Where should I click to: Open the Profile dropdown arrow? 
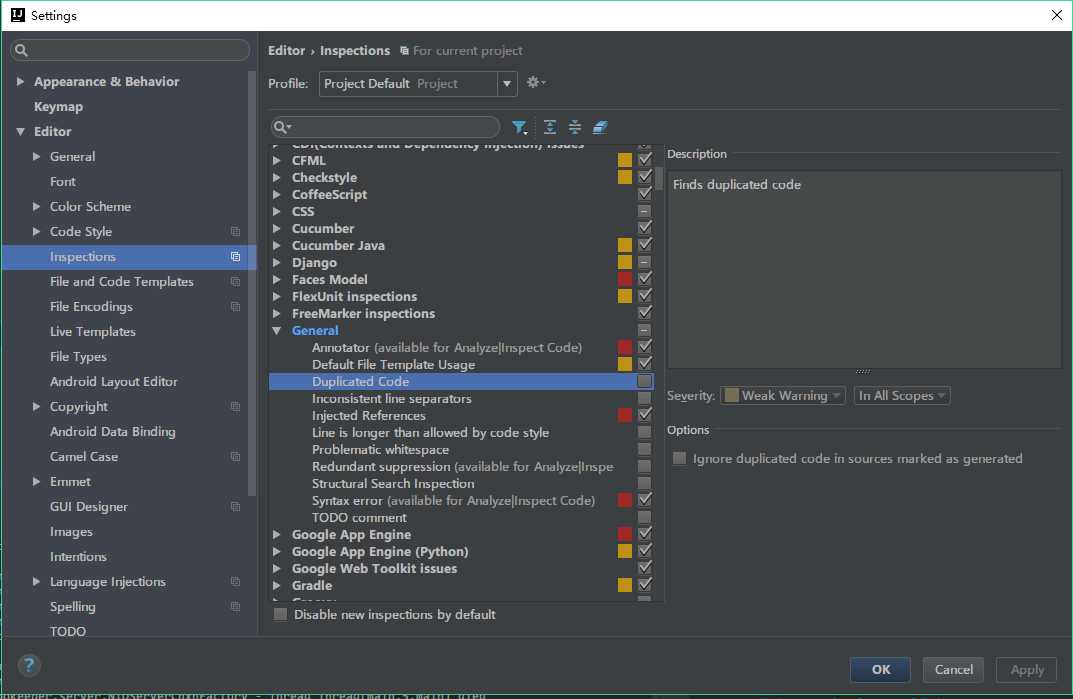coord(506,84)
